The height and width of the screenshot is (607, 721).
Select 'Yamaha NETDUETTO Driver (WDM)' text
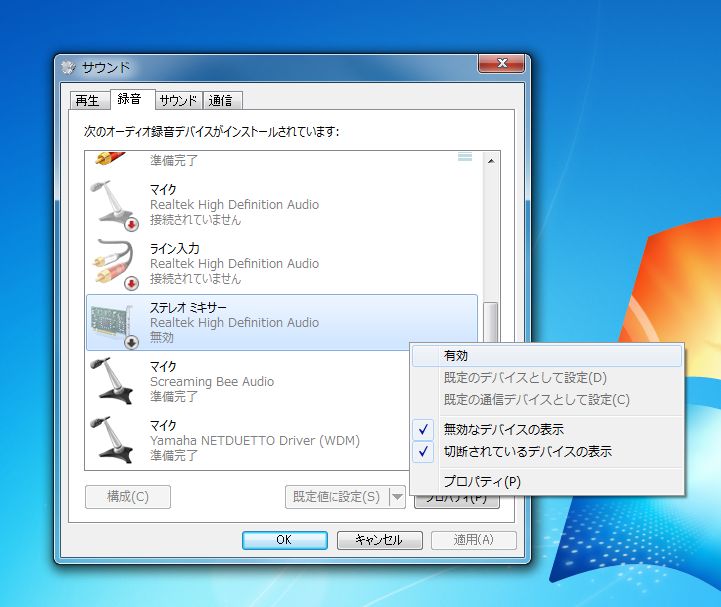coord(255,441)
